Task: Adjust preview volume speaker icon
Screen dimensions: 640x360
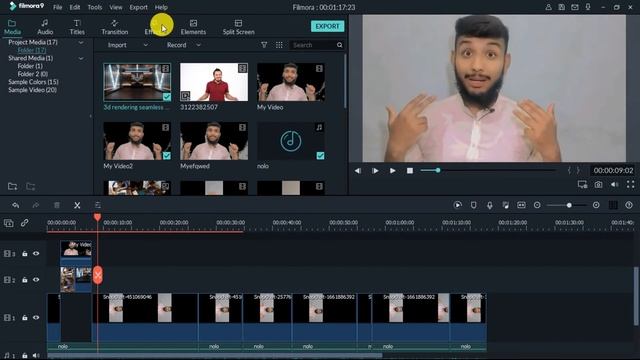Action: pos(614,184)
